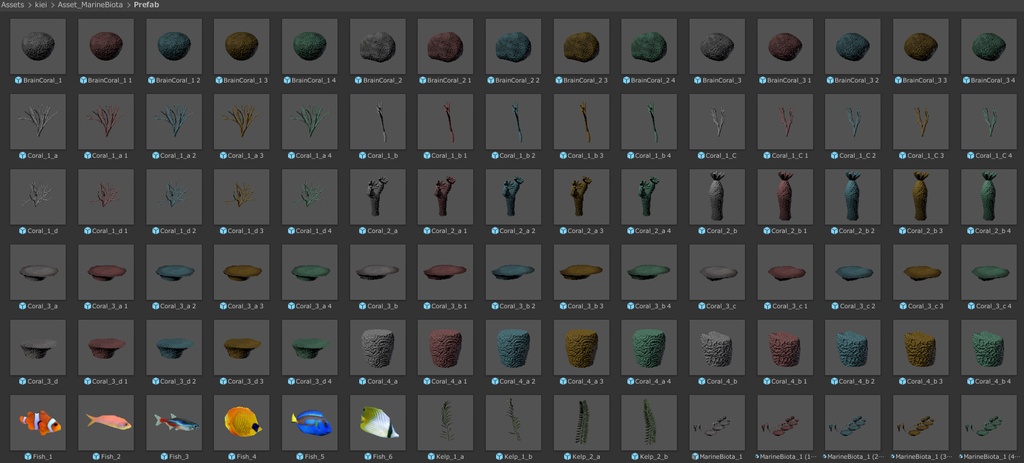
Task: Select the gray Coral_3_c thumbnail
Action: [717, 272]
